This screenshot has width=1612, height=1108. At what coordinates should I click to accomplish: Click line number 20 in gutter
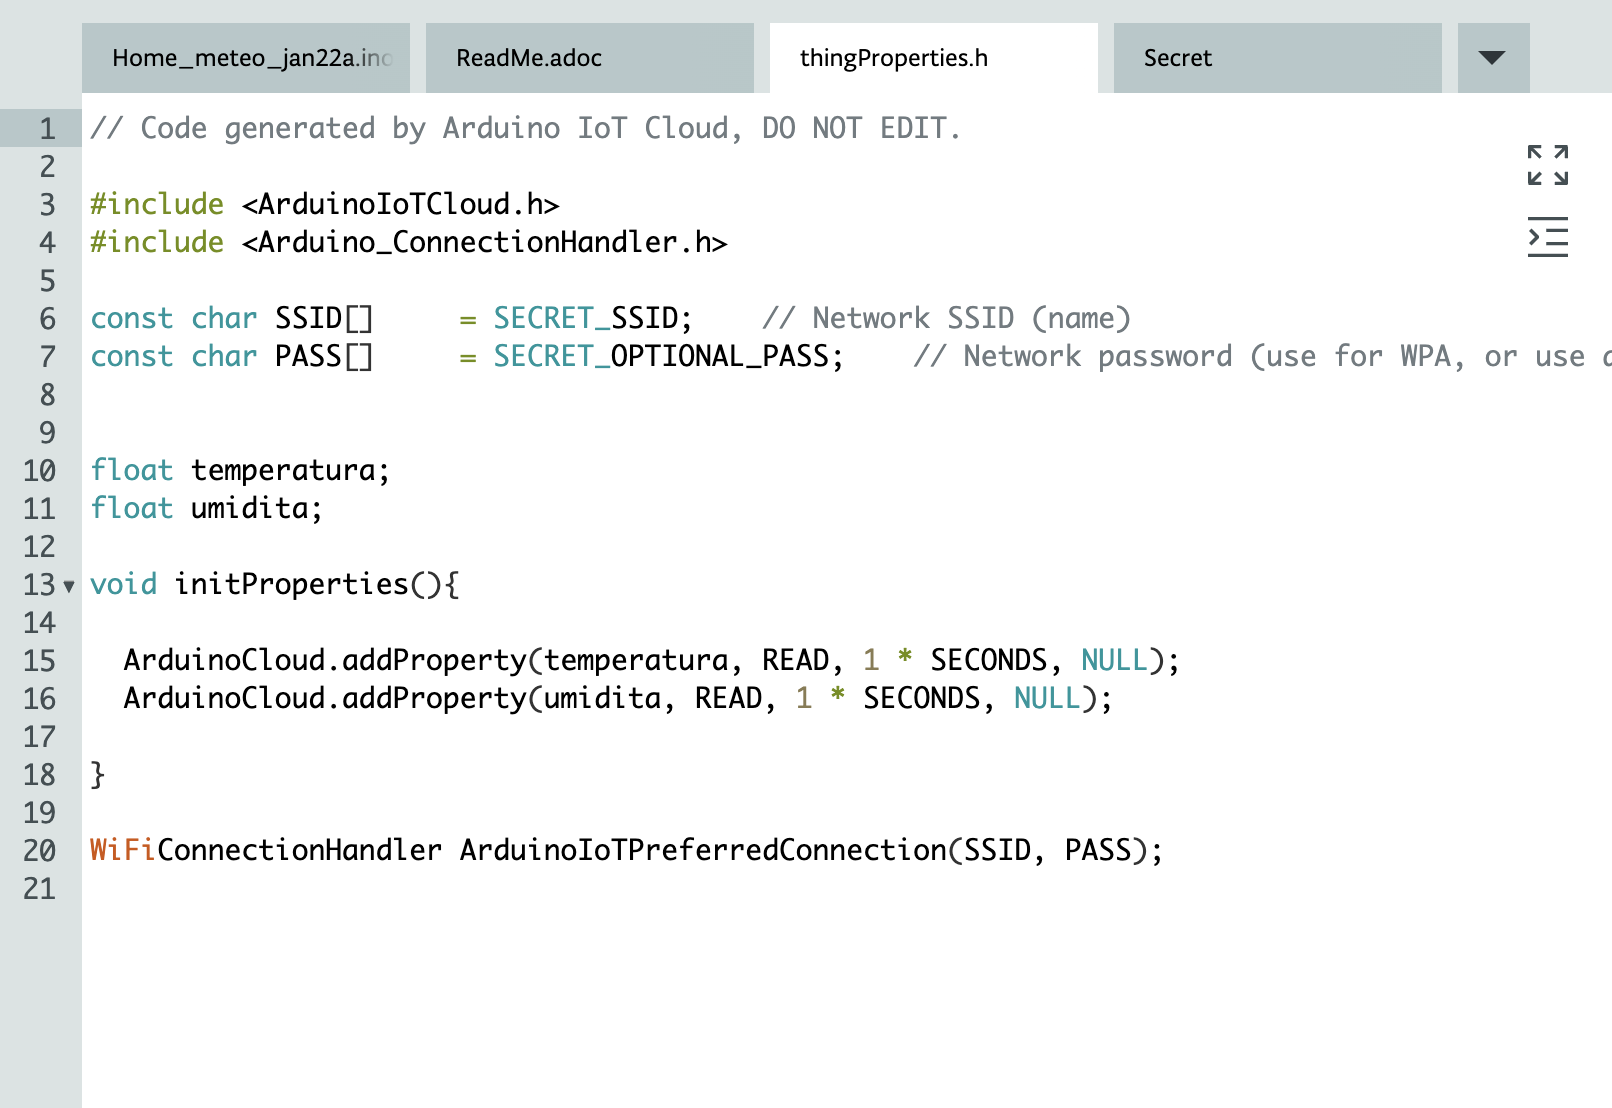coord(39,851)
